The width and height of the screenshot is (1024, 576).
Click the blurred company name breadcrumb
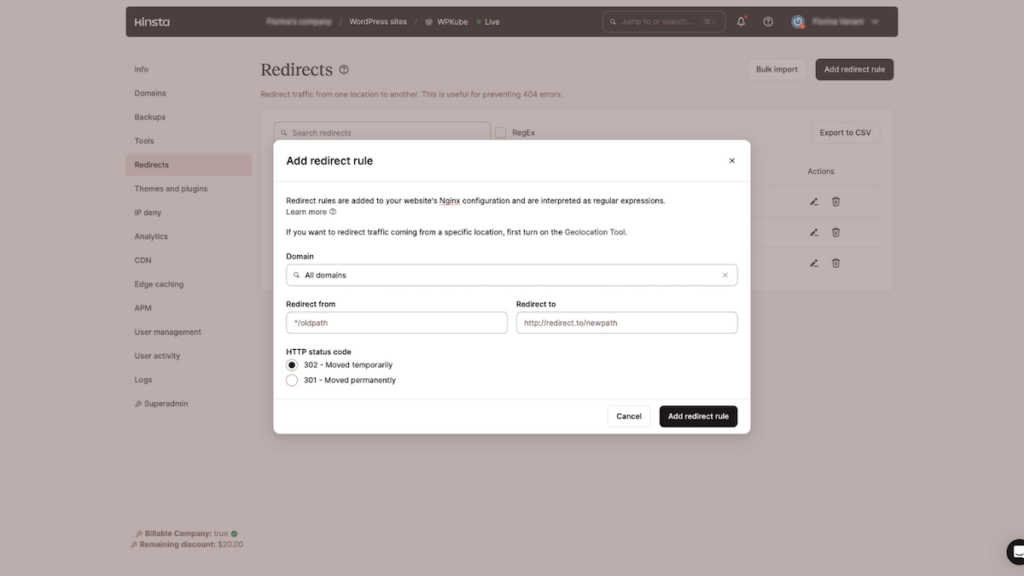tap(299, 22)
